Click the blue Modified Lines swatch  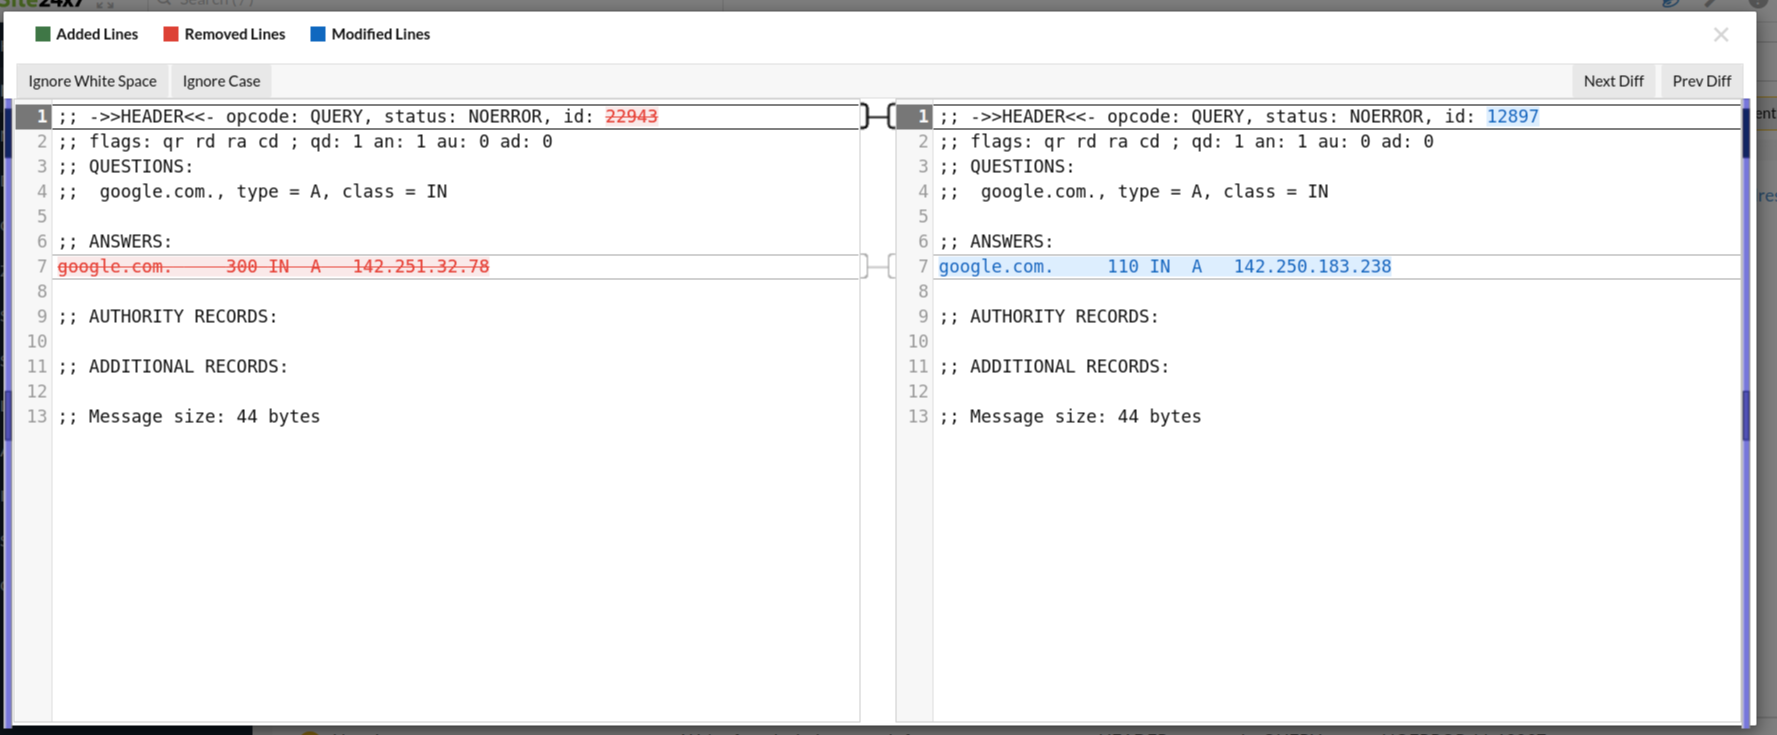pyautogui.click(x=318, y=34)
